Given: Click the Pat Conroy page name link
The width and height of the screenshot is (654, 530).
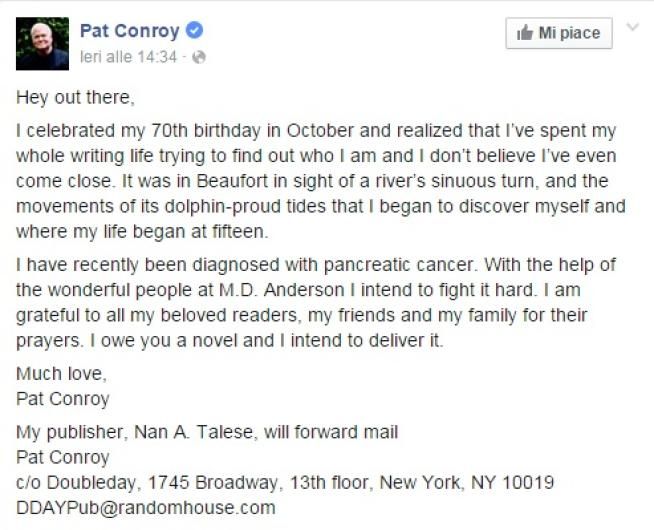Looking at the screenshot, I should coord(129,31).
